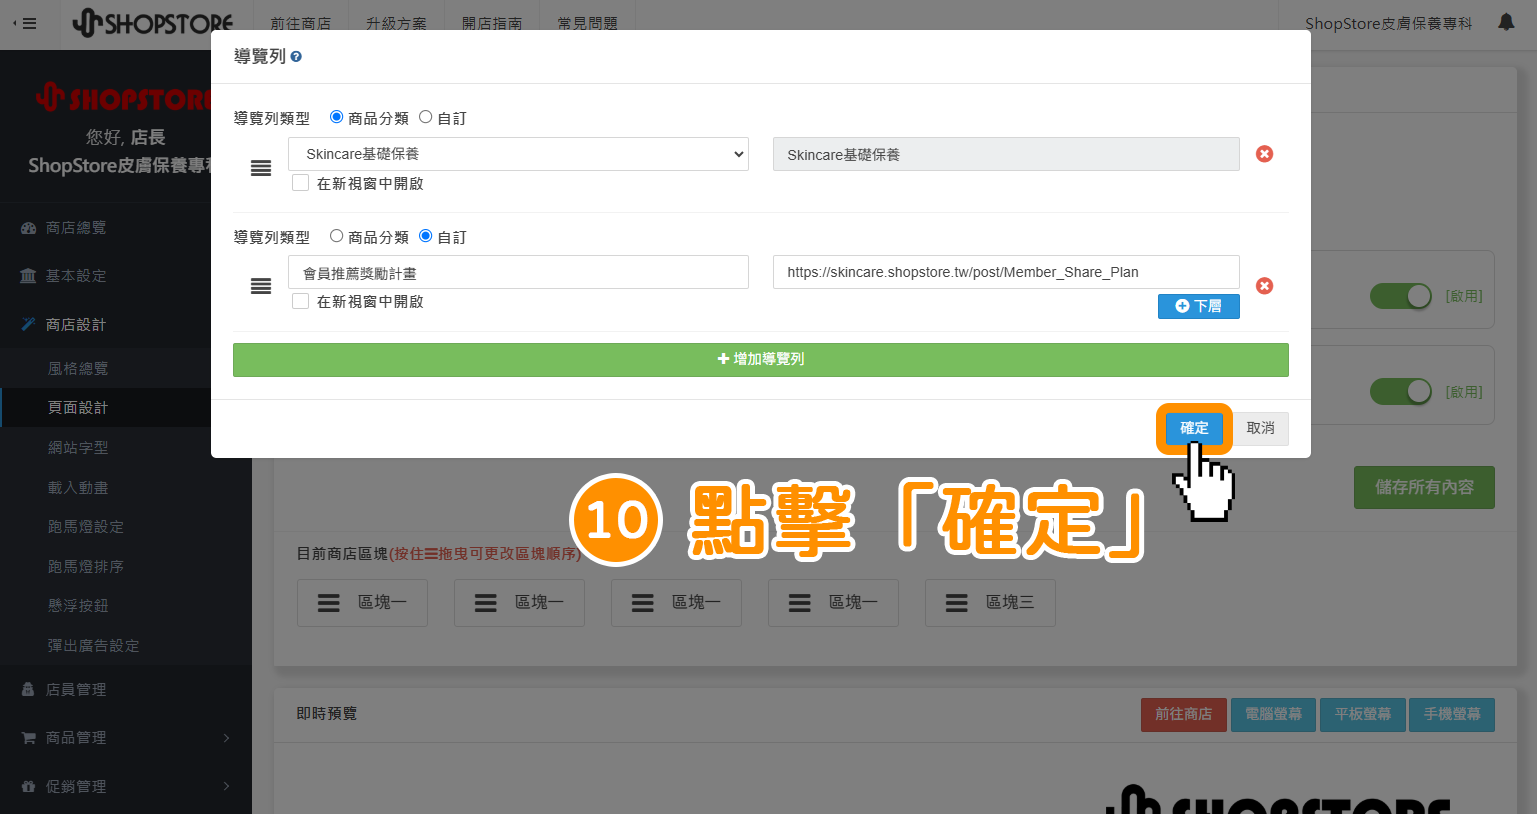Grab the drag handle of 會員推薦獎勵計畫 row
Screen dimensions: 1537x814
[x=261, y=286]
